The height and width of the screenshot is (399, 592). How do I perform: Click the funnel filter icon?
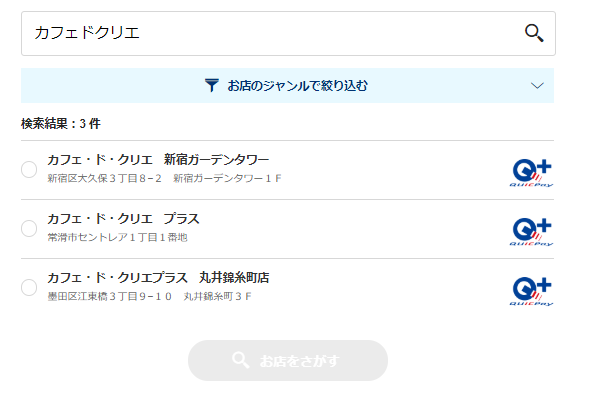tap(211, 85)
